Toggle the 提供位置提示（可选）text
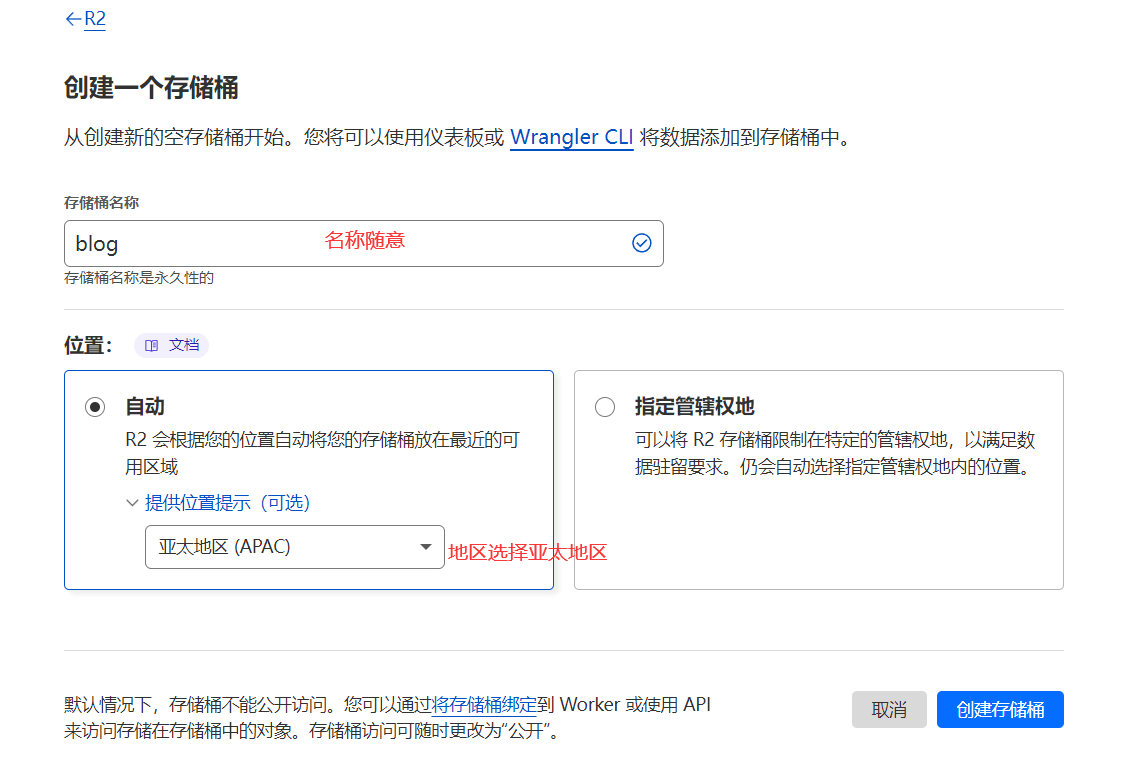 click(227, 503)
